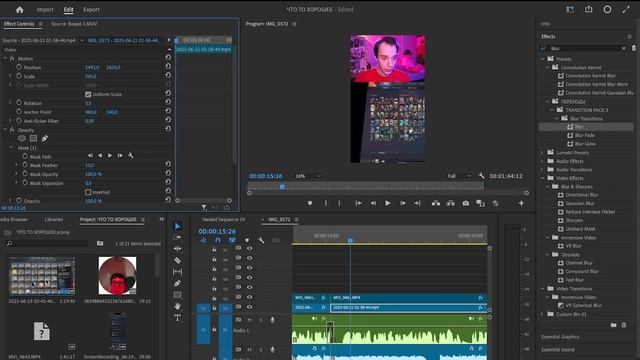Viewport: 640px width, 360px height.
Task: Open the Effect Controls panel tab
Action: click(x=19, y=24)
